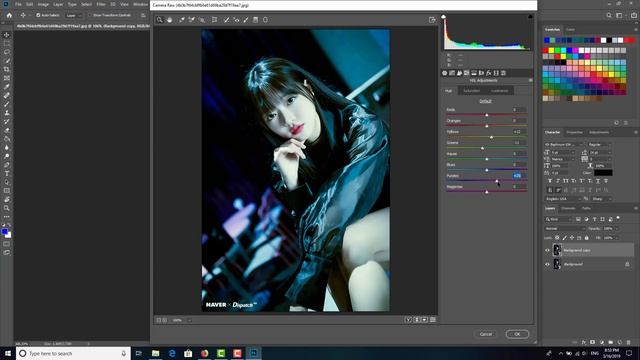Viewport: 640px width, 360px height.
Task: Open Windows Start menu
Action: click(x=8, y=353)
